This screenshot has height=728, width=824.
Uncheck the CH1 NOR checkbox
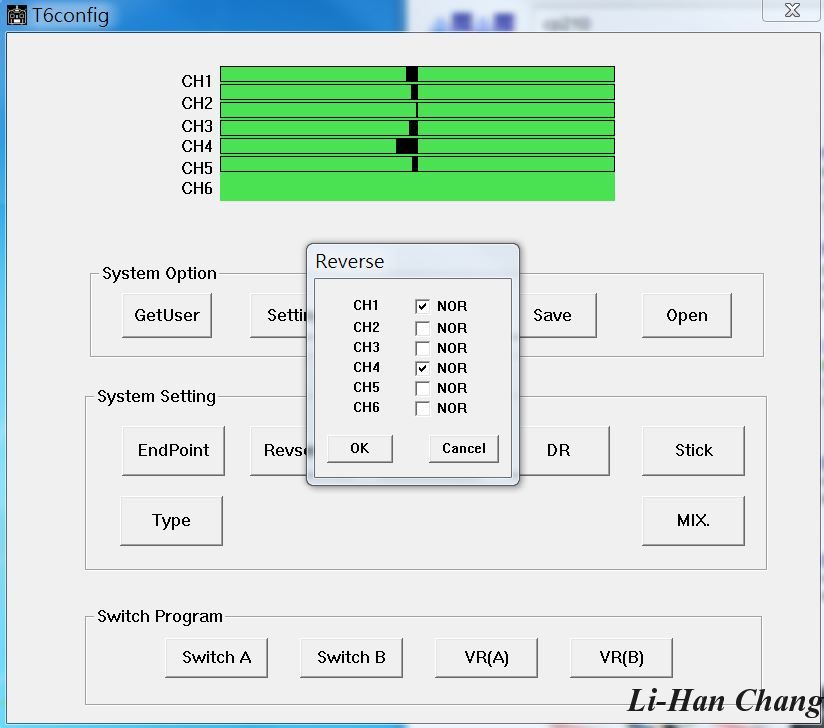[x=422, y=306]
